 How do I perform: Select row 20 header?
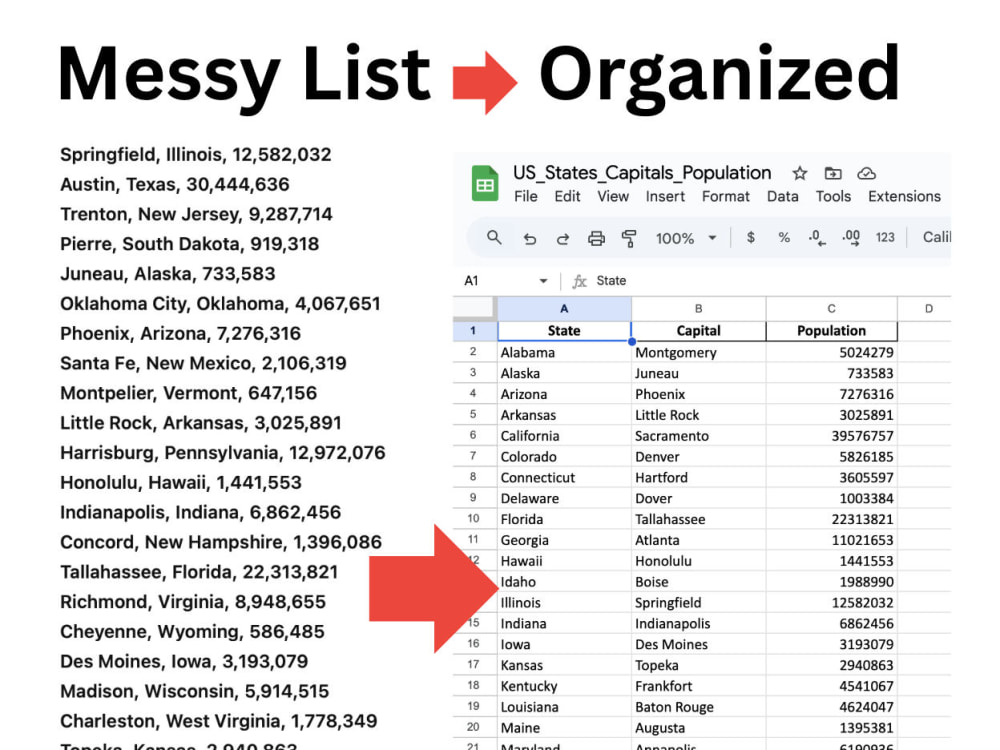475,727
